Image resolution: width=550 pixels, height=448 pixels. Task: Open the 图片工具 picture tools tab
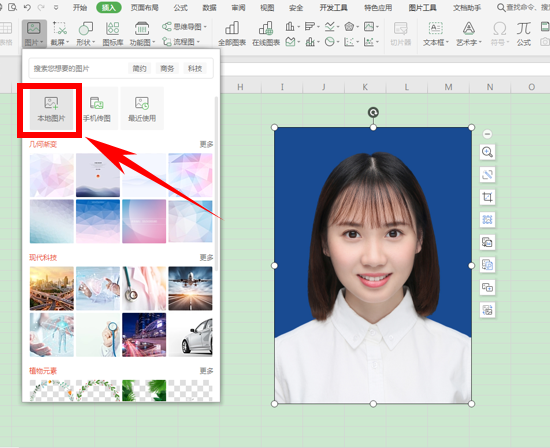[423, 7]
